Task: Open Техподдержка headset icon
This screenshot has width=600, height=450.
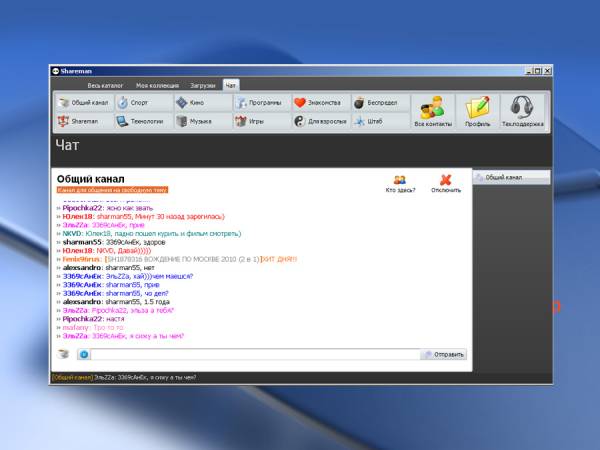Action: [x=522, y=111]
